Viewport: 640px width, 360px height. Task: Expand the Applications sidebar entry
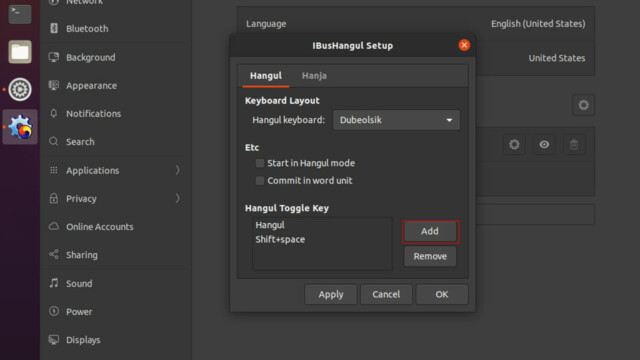[x=116, y=170]
